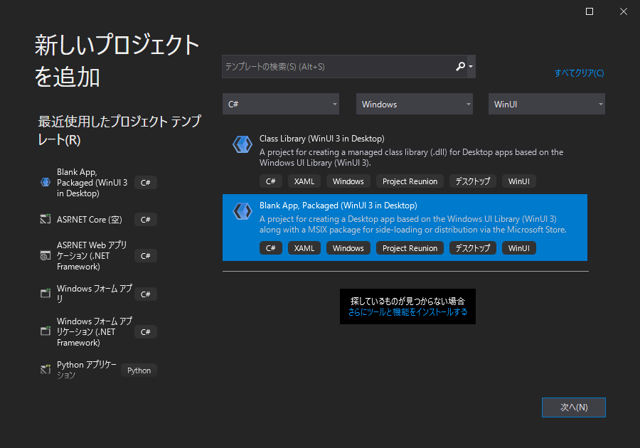
Task: Click C# tag under Blank App template
Action: pyautogui.click(x=271, y=248)
